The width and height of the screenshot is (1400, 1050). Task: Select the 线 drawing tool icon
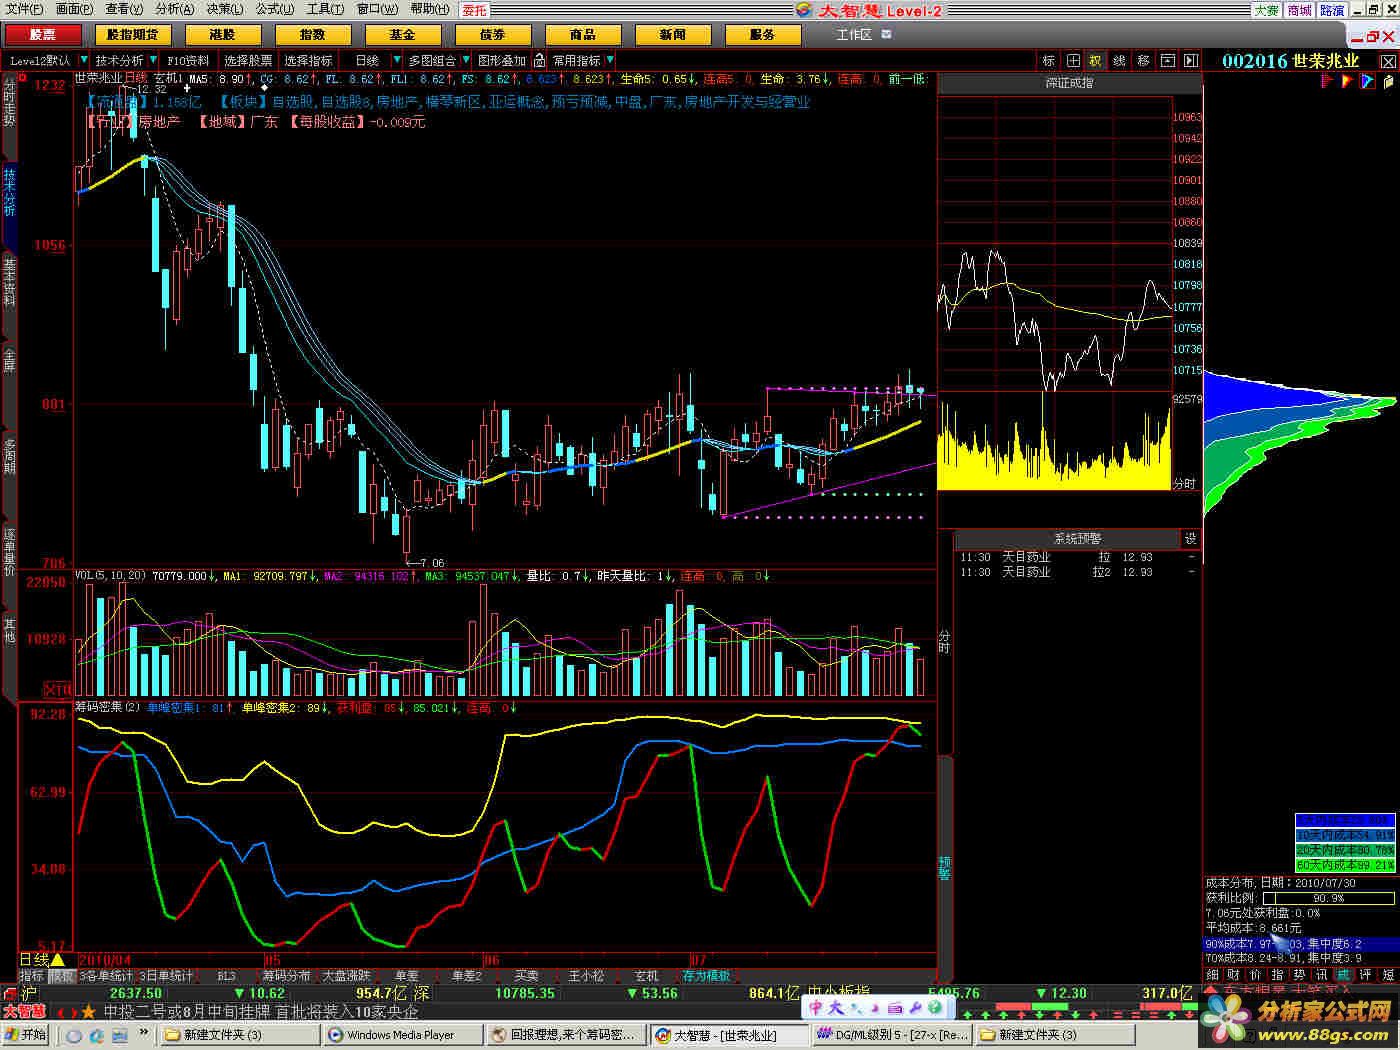pyautogui.click(x=1119, y=61)
